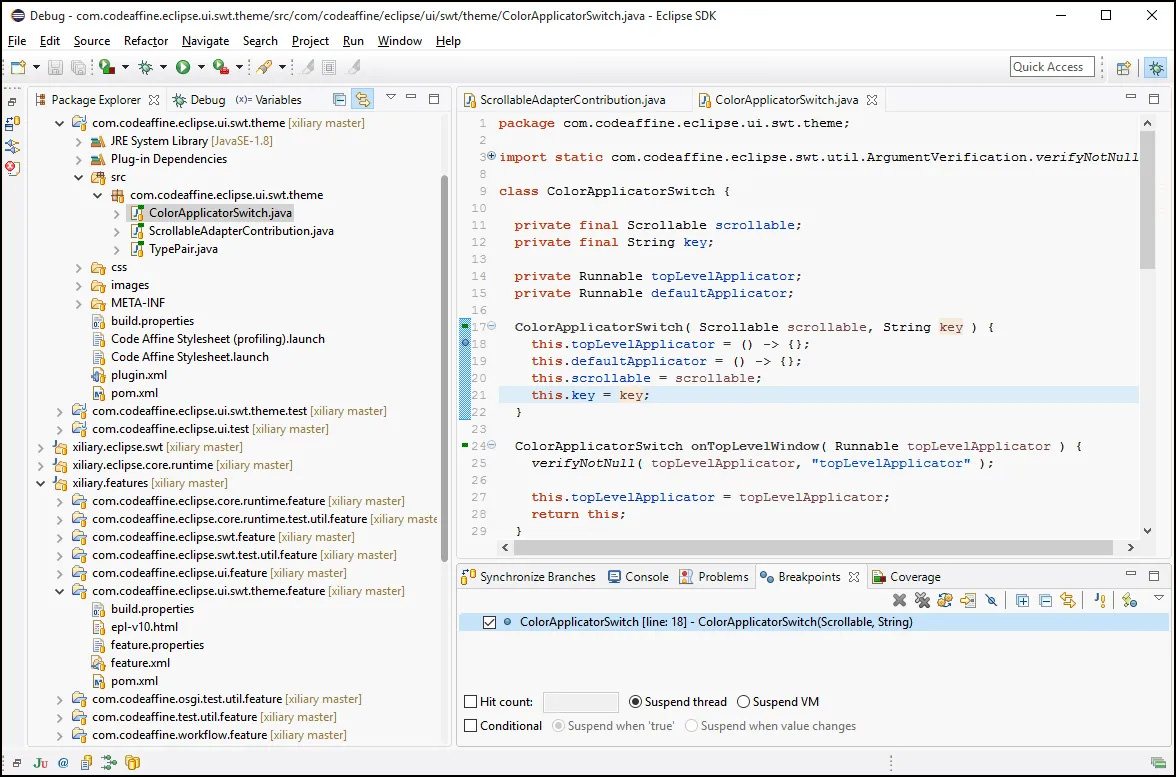Remove all breakpoints using the double-X icon
The image size is (1176, 777).
(x=922, y=600)
